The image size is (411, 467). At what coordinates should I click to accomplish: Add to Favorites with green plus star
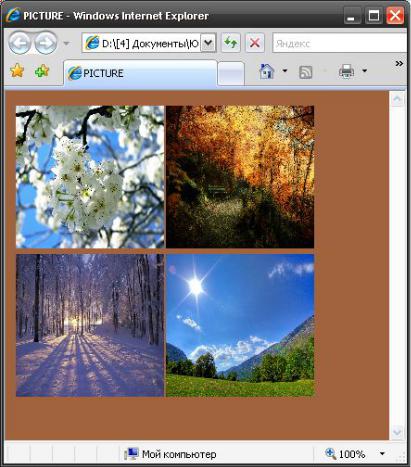click(42, 71)
